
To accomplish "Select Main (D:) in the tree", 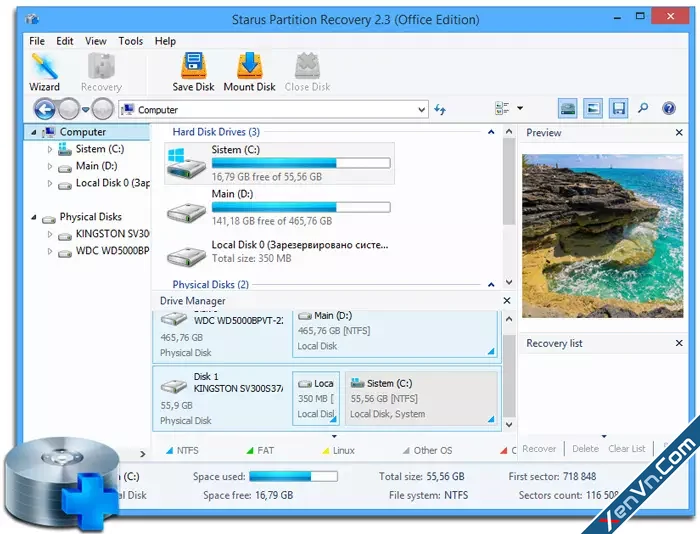I will click(x=96, y=166).
